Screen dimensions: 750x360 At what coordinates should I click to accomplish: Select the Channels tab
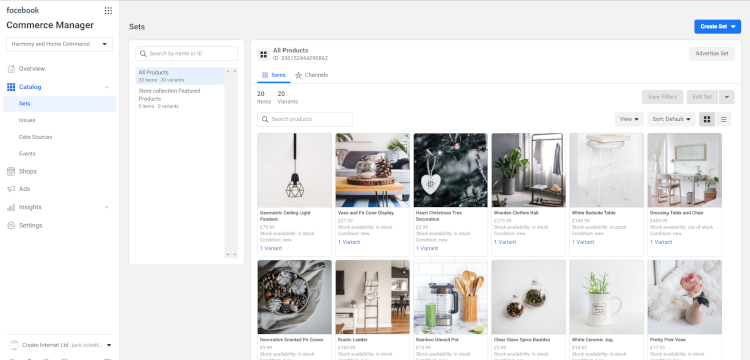point(311,75)
